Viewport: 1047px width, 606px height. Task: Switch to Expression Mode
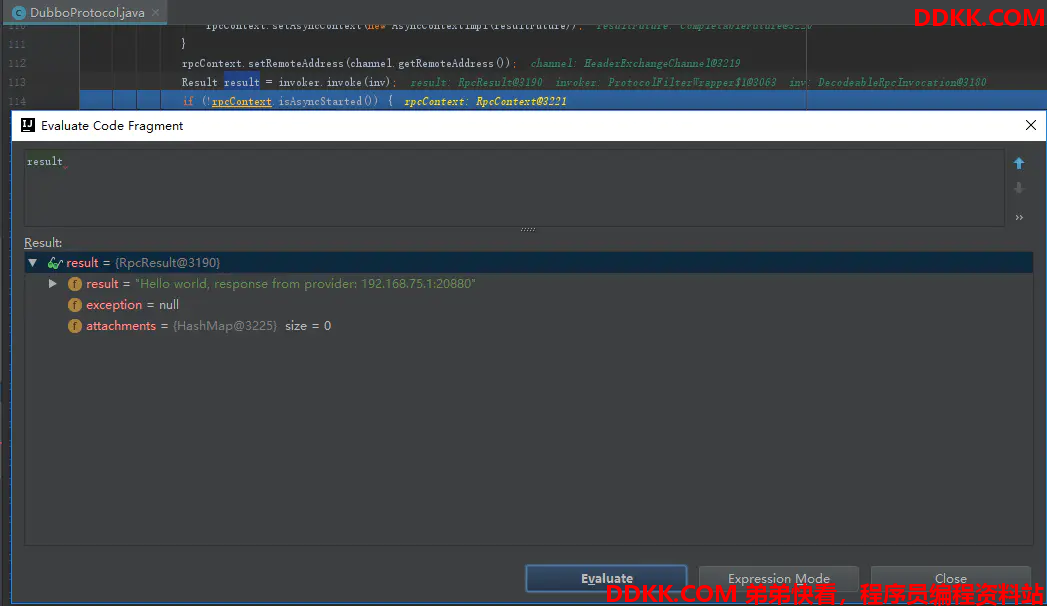click(779, 578)
